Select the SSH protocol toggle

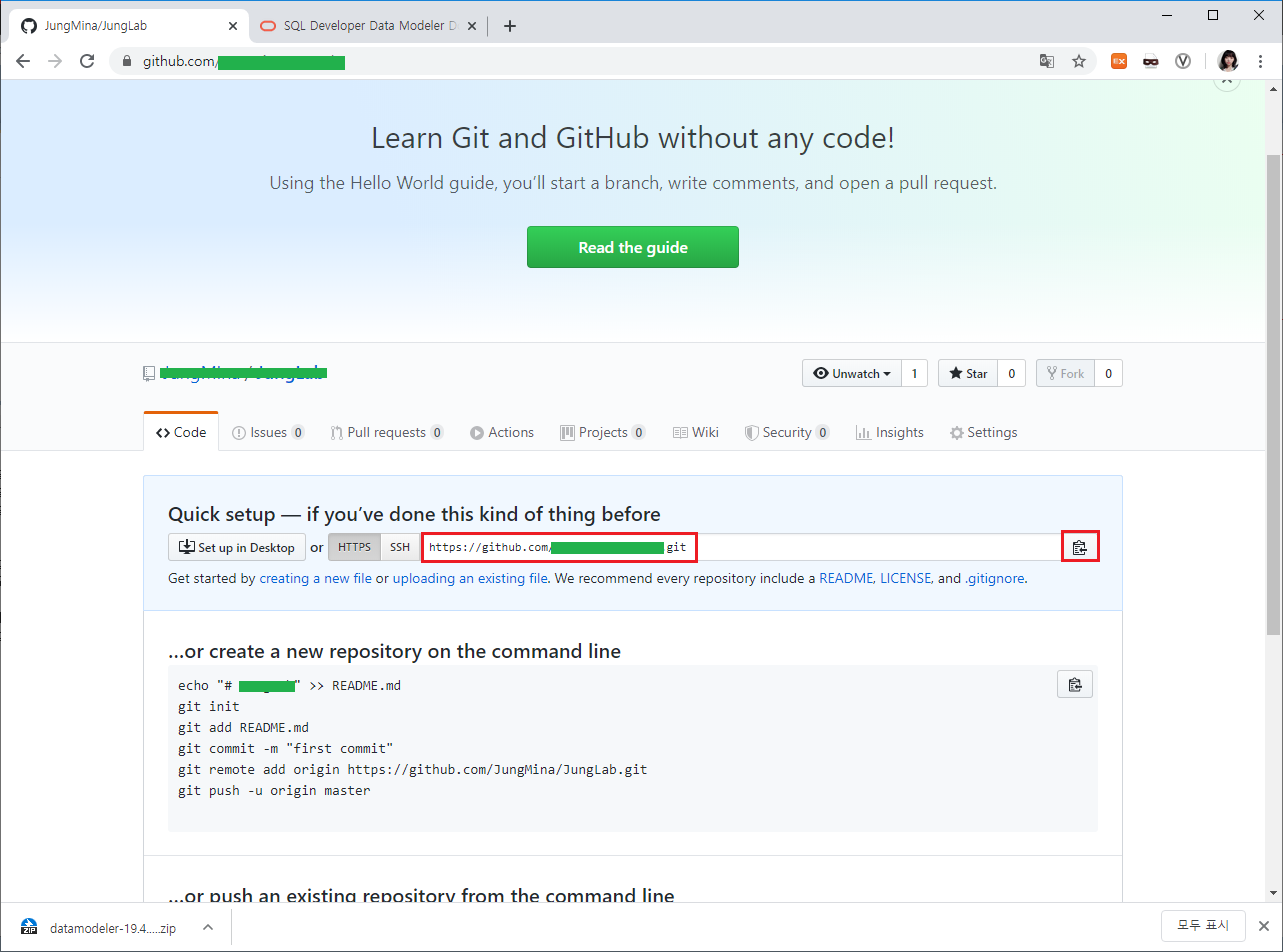click(400, 547)
